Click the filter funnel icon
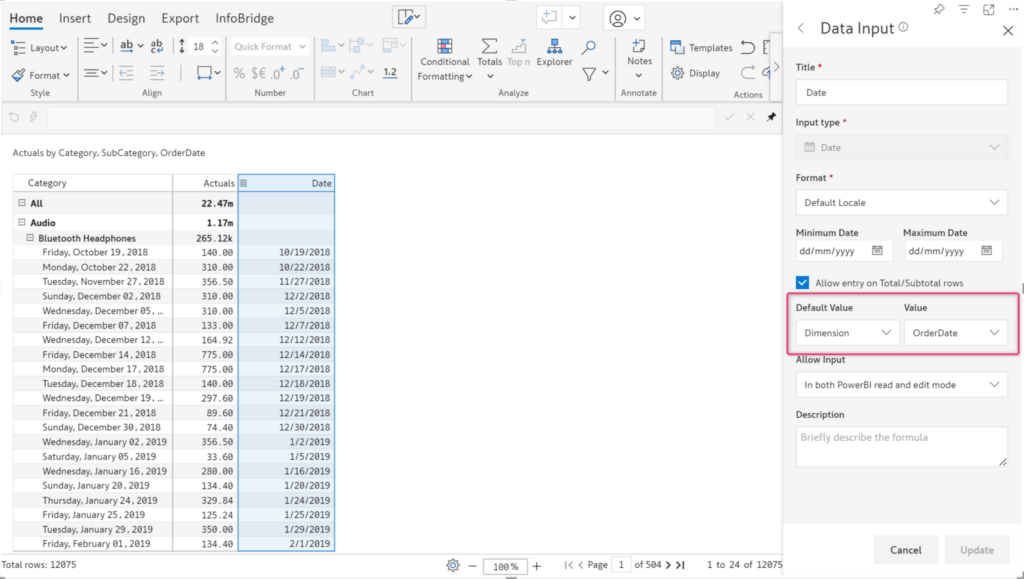This screenshot has width=1024, height=579. [x=589, y=74]
